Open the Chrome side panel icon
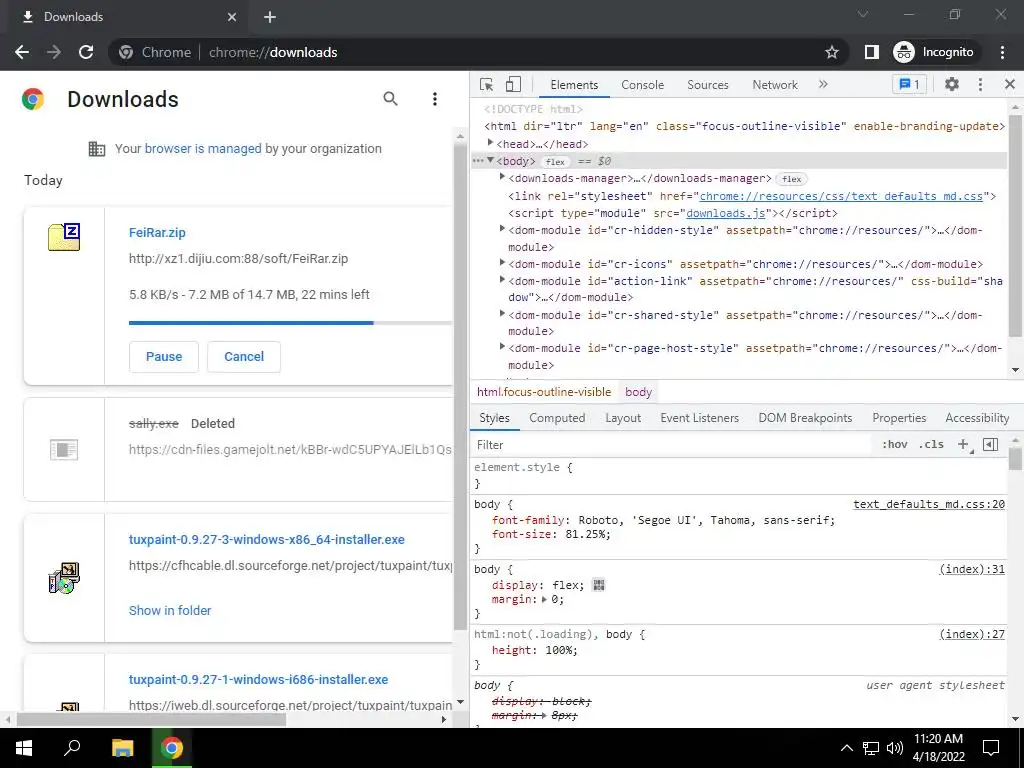The width and height of the screenshot is (1024, 768). (871, 52)
